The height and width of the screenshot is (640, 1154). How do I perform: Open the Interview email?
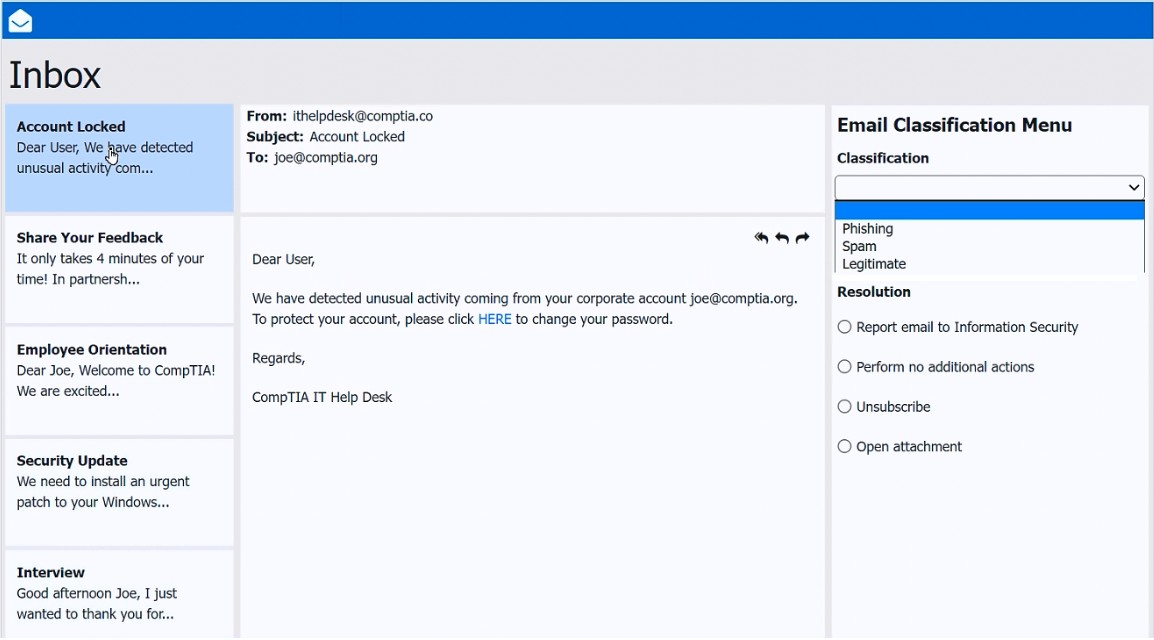(x=119, y=593)
